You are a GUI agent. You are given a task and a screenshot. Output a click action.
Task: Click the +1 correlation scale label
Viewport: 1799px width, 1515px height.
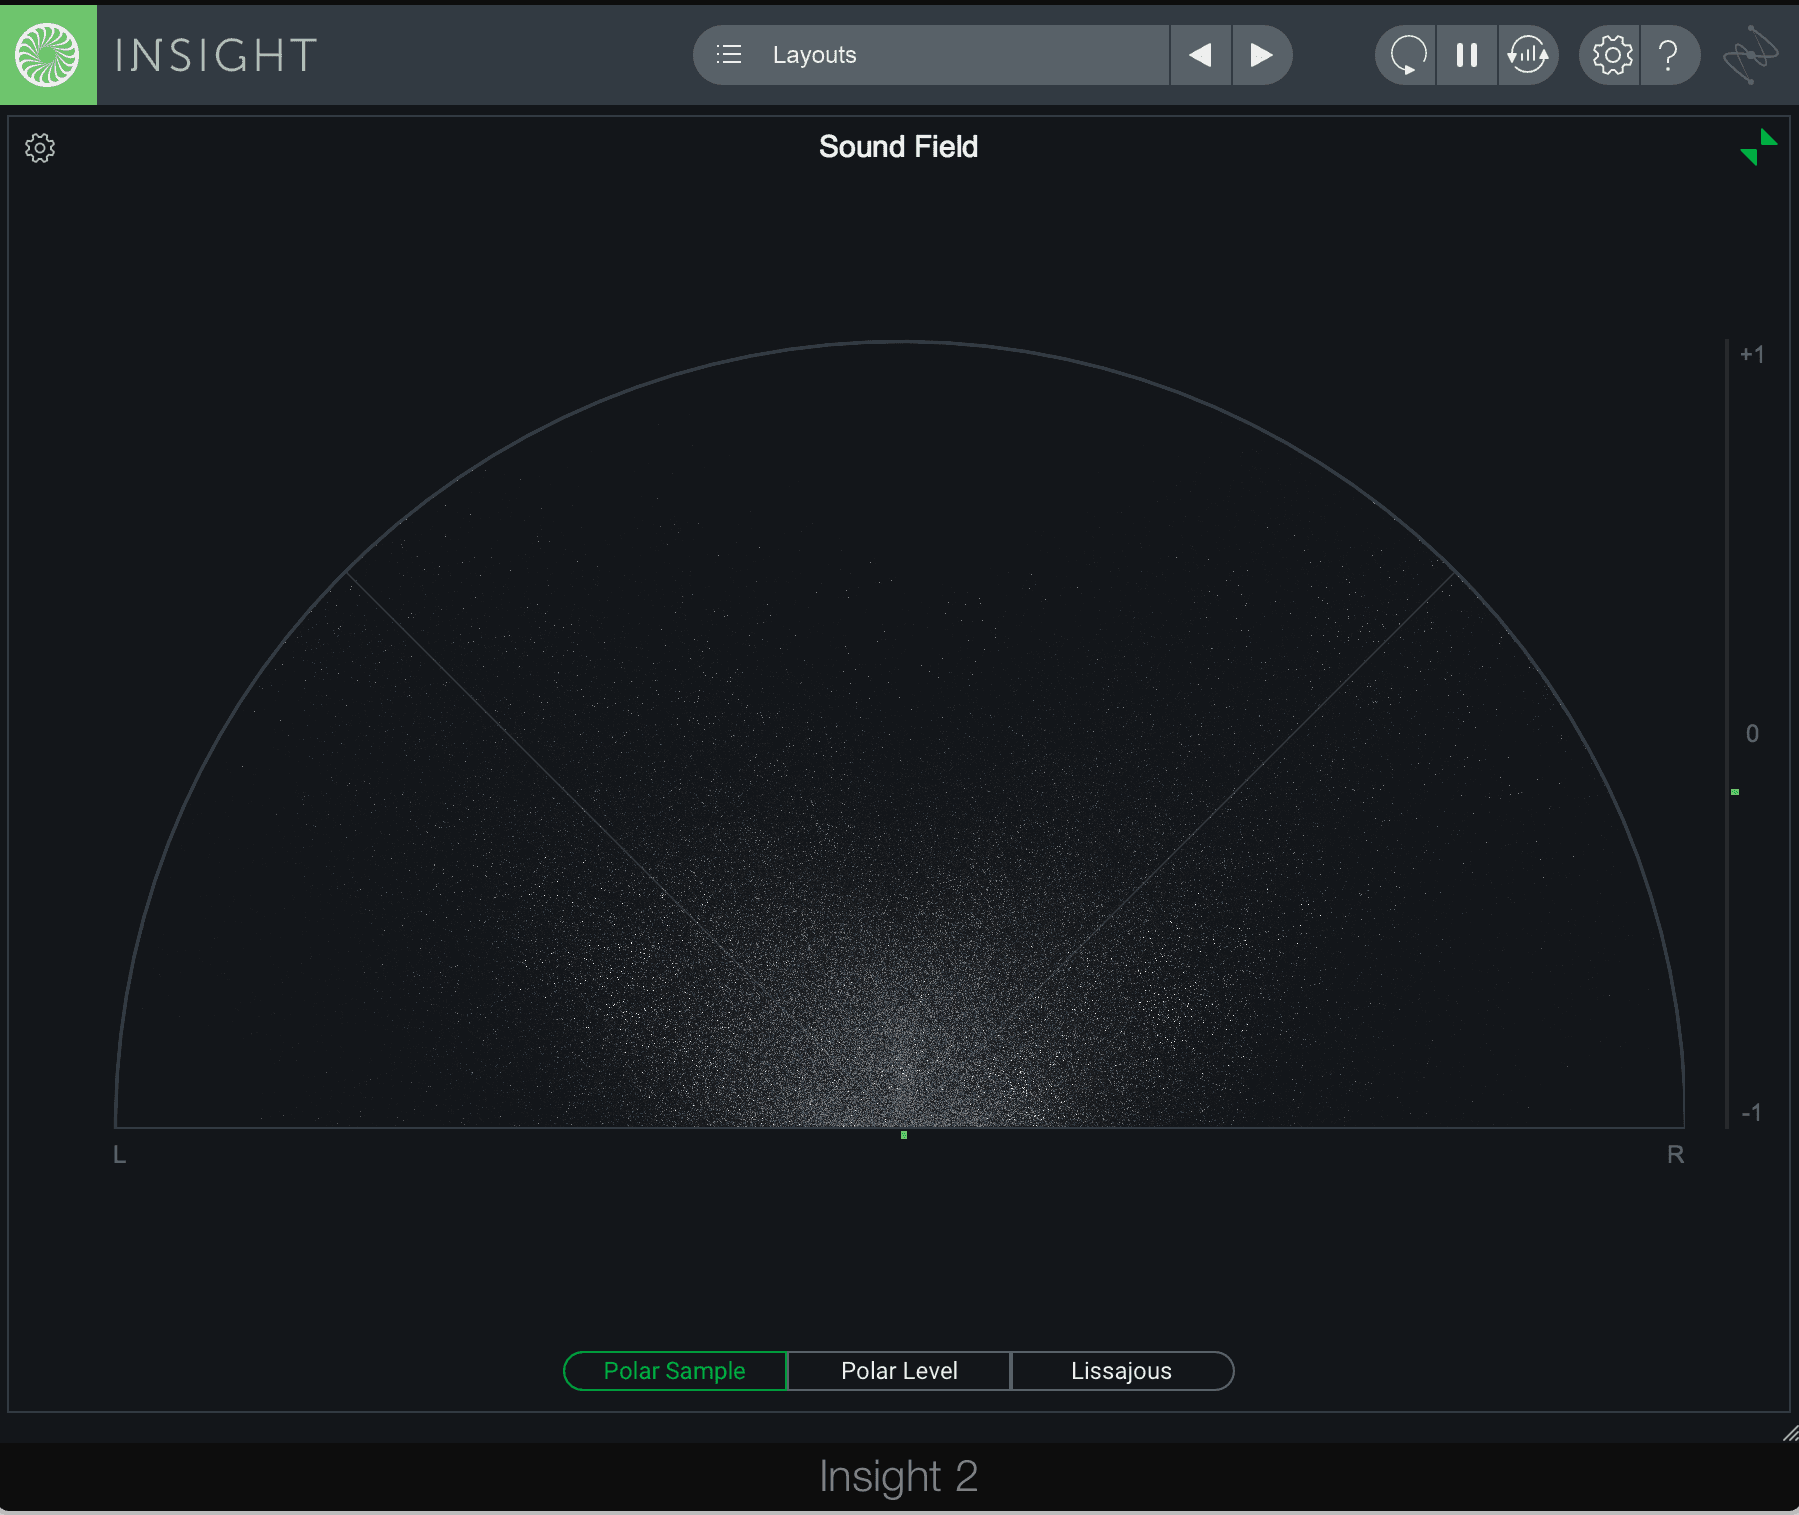click(1752, 355)
